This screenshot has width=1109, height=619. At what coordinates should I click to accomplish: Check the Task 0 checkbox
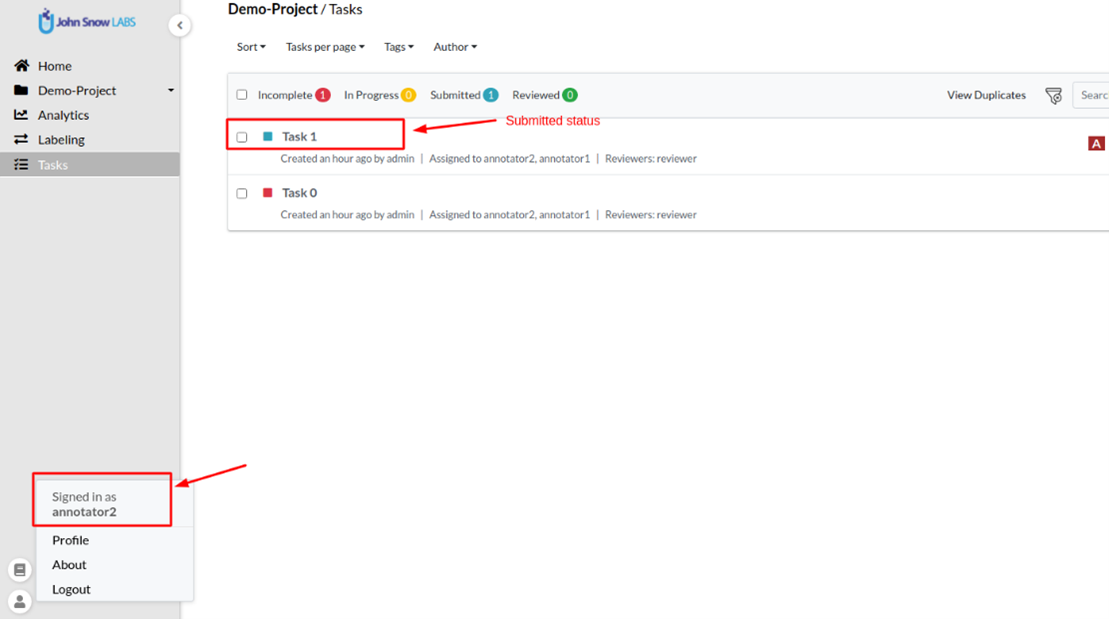[242, 193]
